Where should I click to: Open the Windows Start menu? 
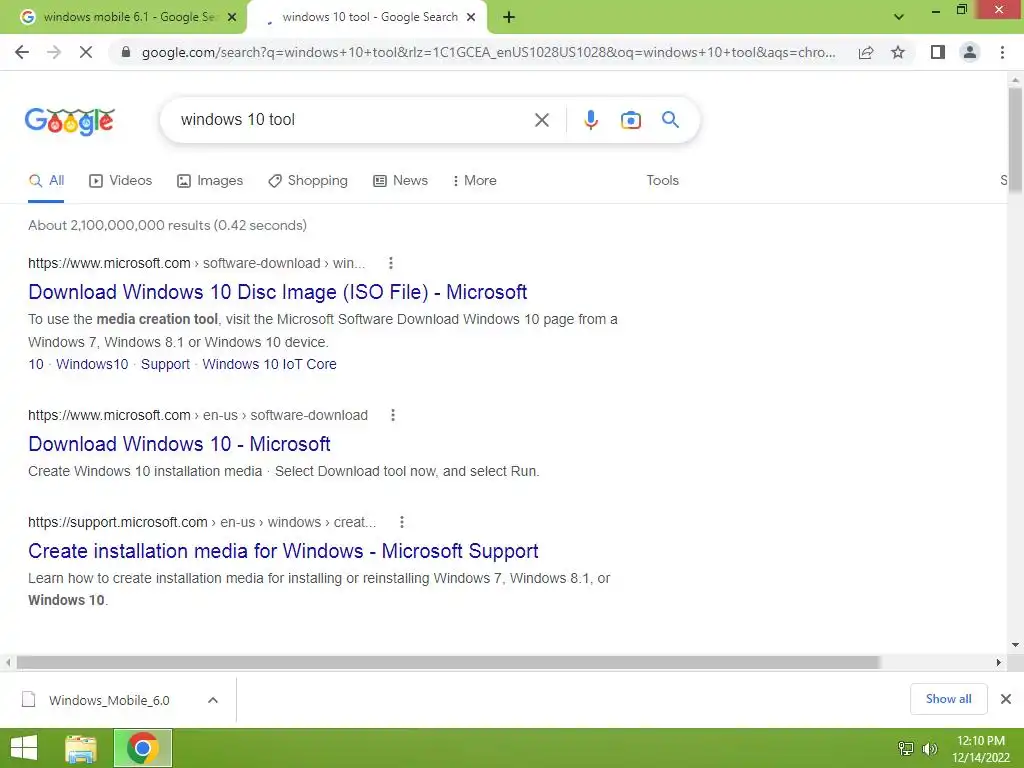[24, 748]
